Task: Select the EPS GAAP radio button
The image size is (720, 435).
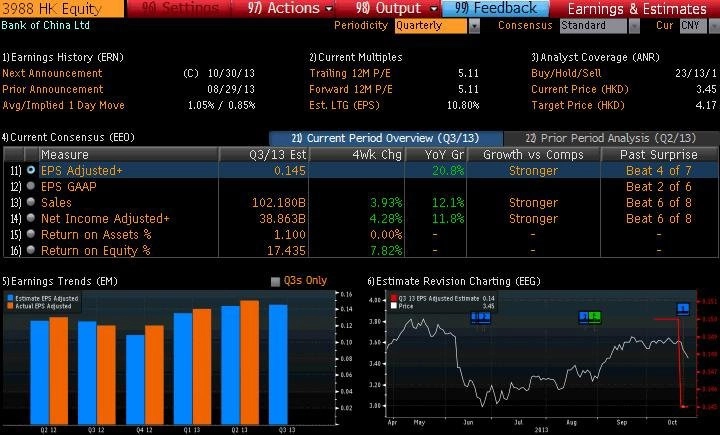Action: click(31, 186)
